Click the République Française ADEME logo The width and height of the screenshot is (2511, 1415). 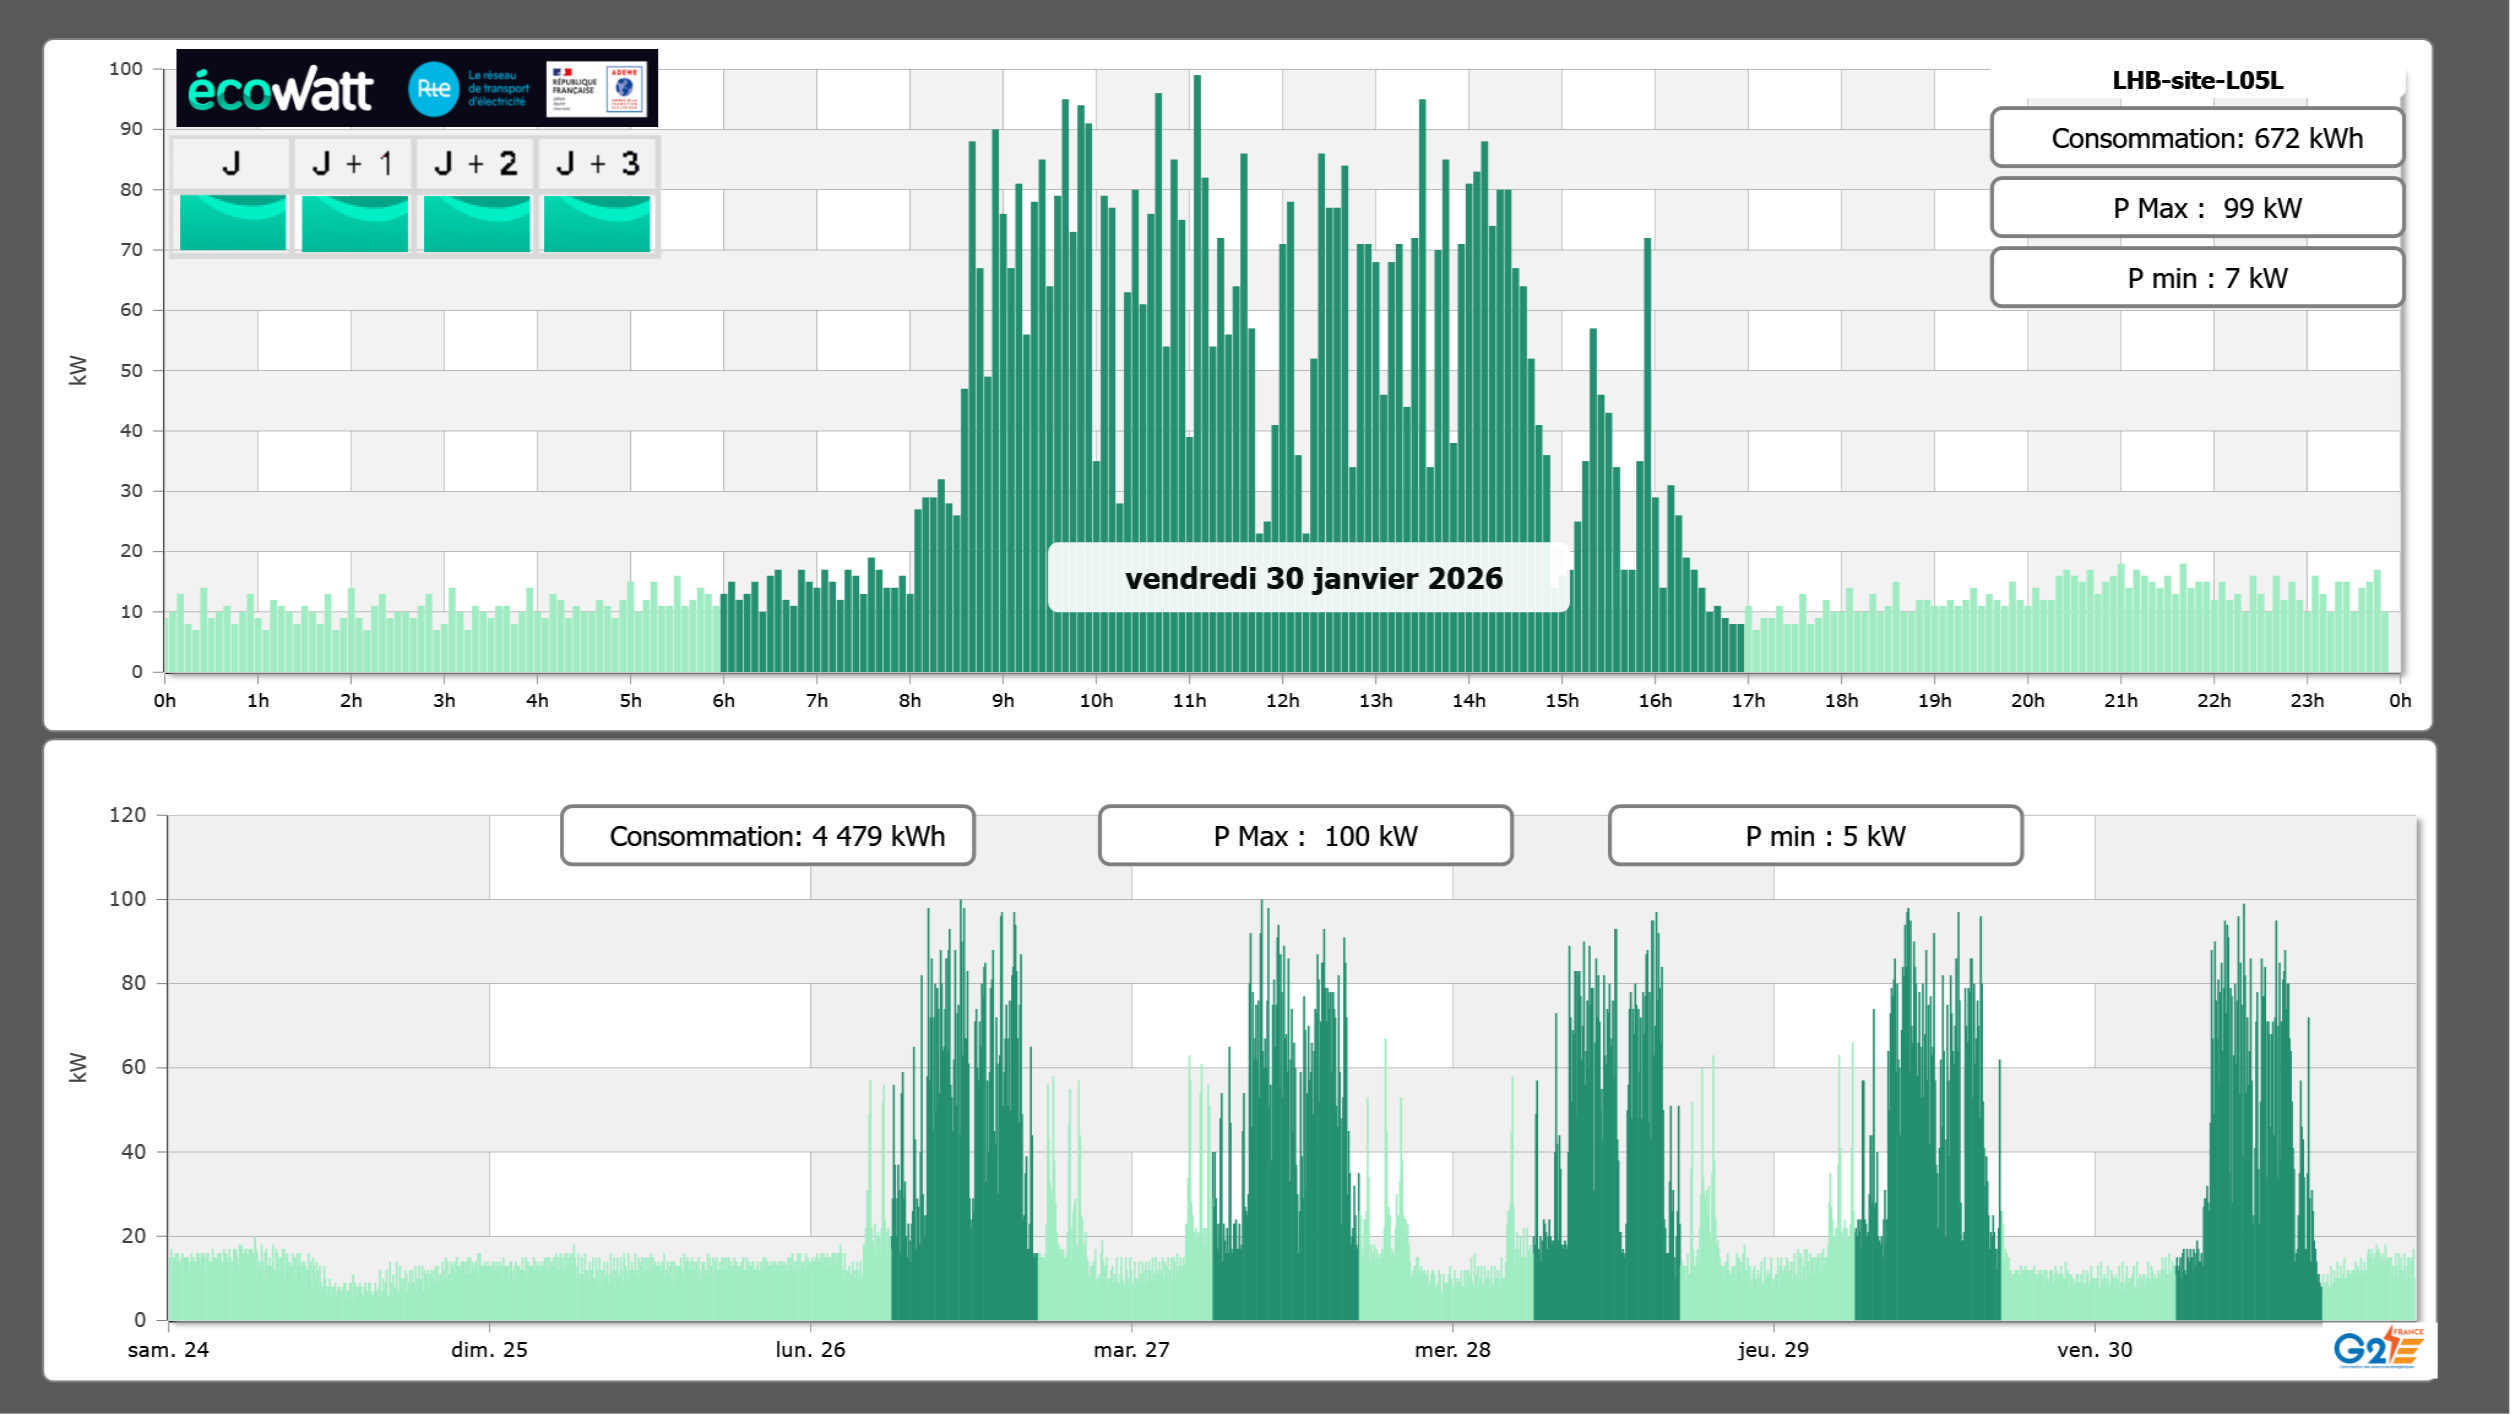coord(596,89)
